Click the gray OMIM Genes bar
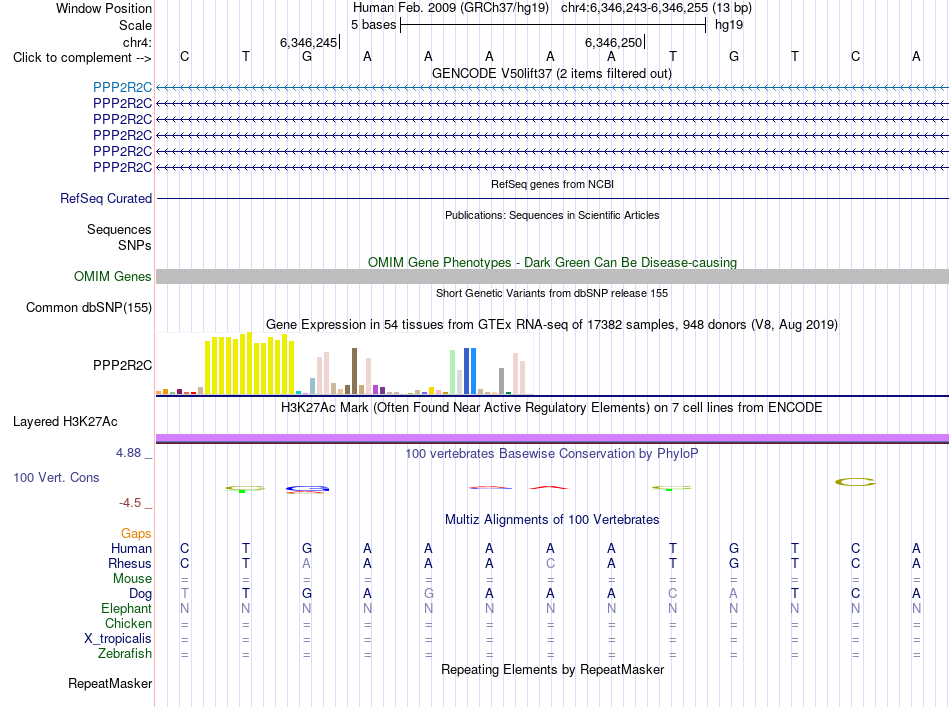This screenshot has width=950, height=707. click(x=552, y=276)
